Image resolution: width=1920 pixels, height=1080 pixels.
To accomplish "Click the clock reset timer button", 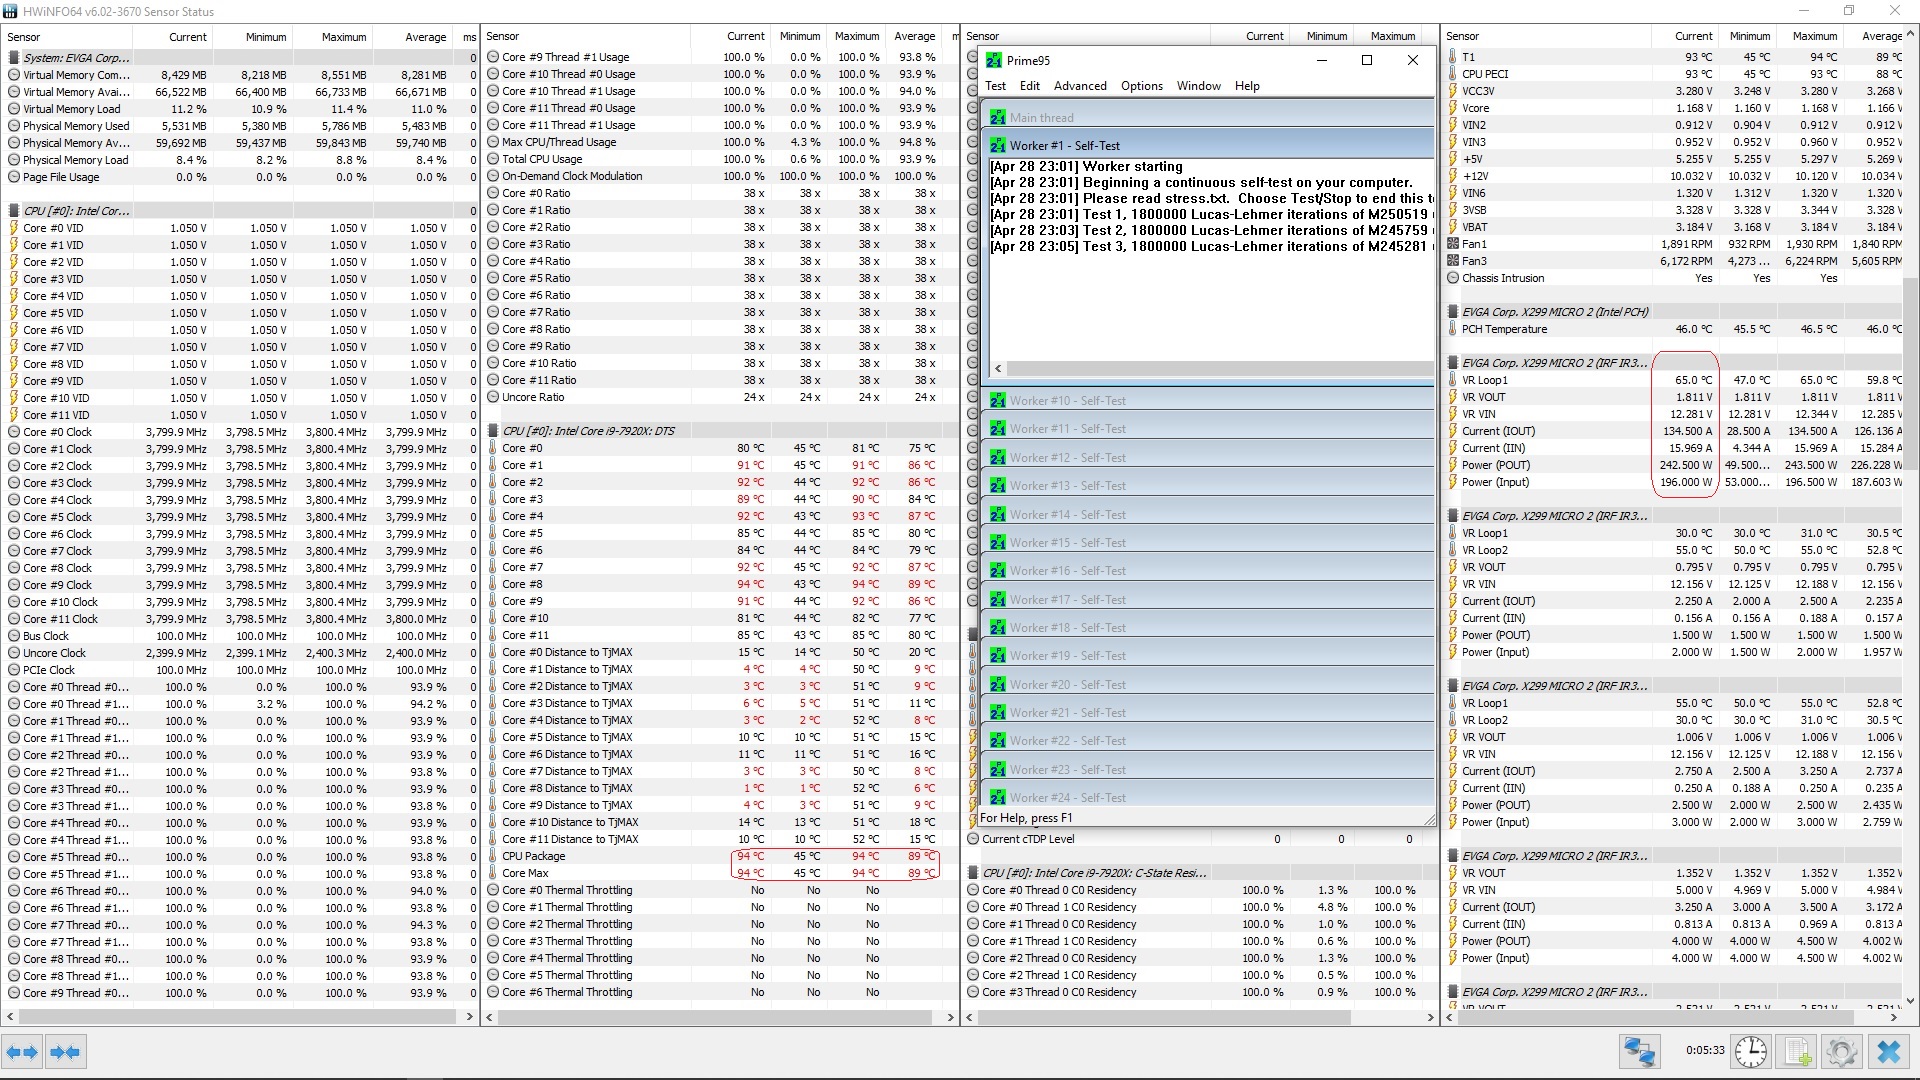I will 1750,1052.
